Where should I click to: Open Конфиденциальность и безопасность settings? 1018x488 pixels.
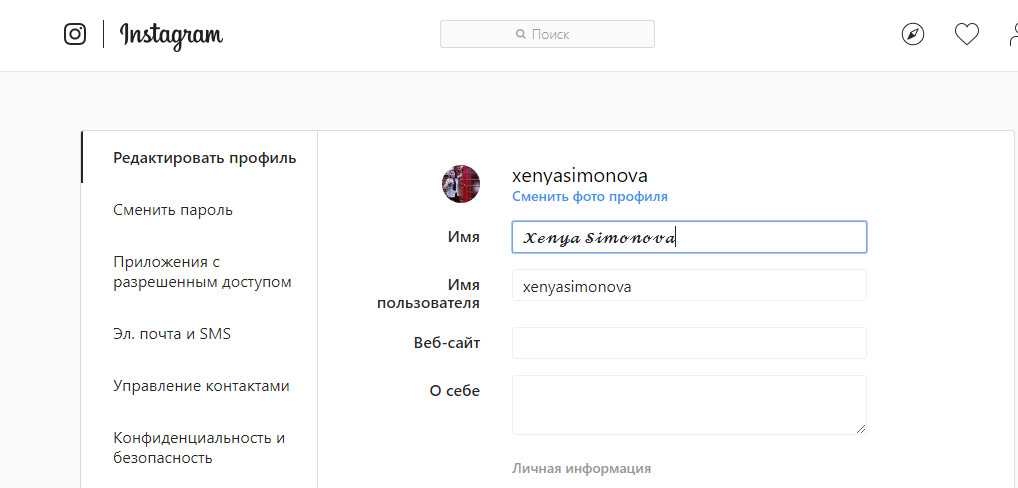point(199,448)
